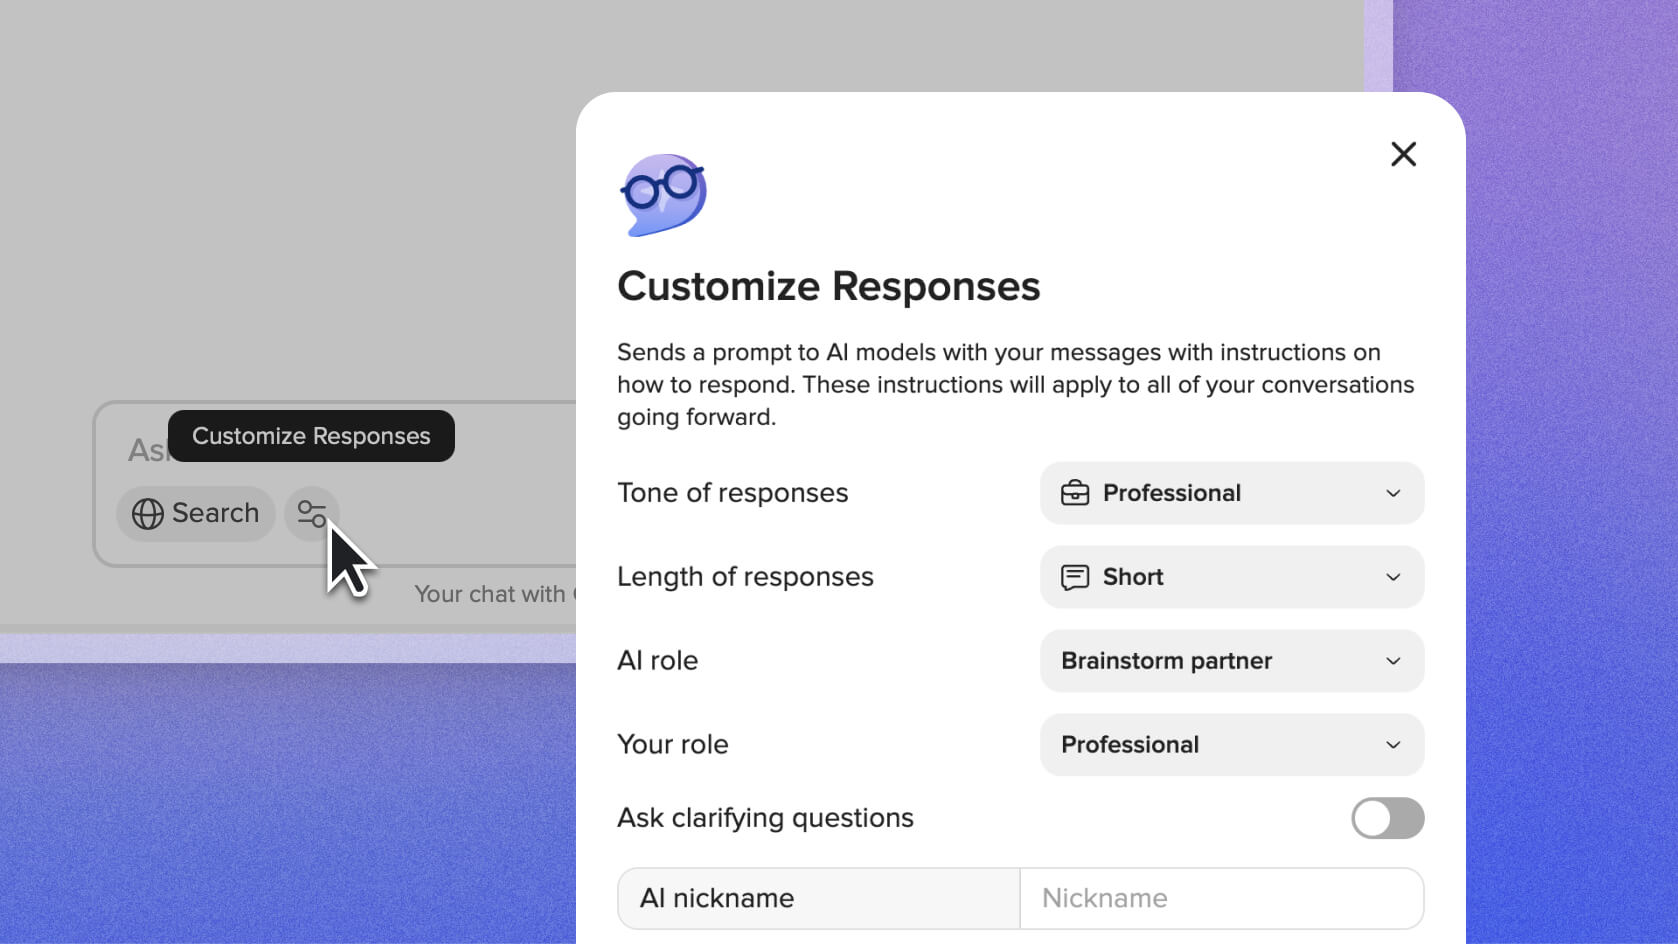The height and width of the screenshot is (944, 1678).
Task: Open the Tone of responses dropdown
Action: click(x=1231, y=493)
